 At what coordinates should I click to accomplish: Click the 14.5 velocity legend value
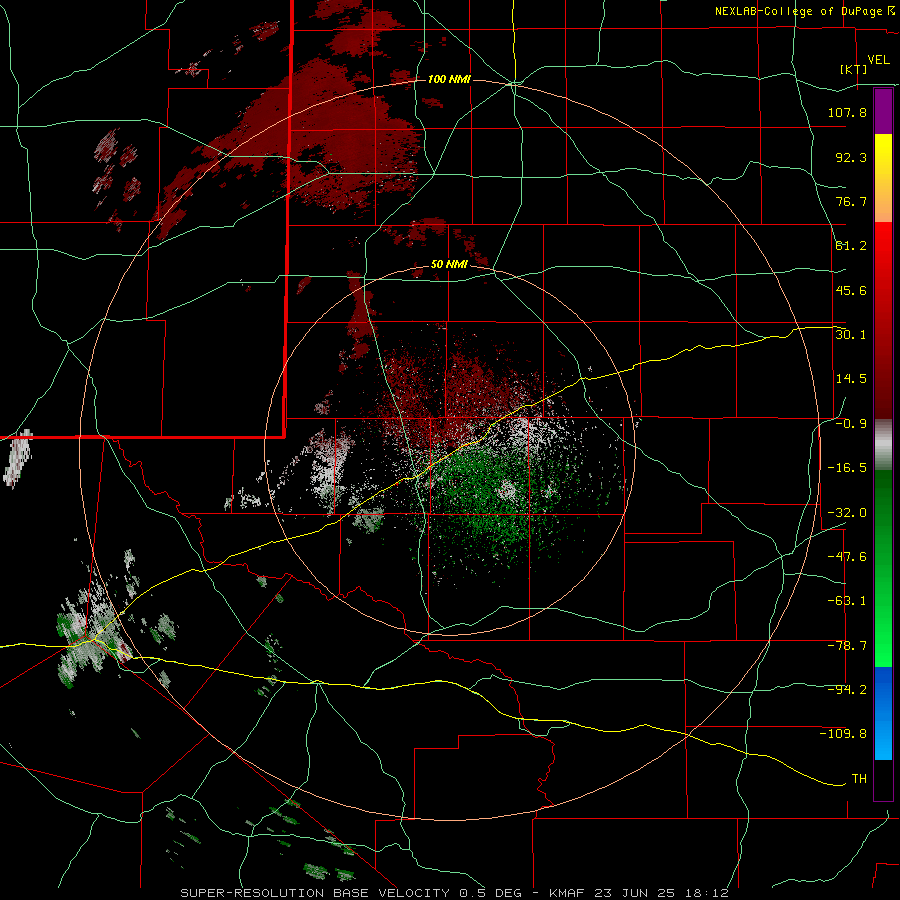pos(851,379)
